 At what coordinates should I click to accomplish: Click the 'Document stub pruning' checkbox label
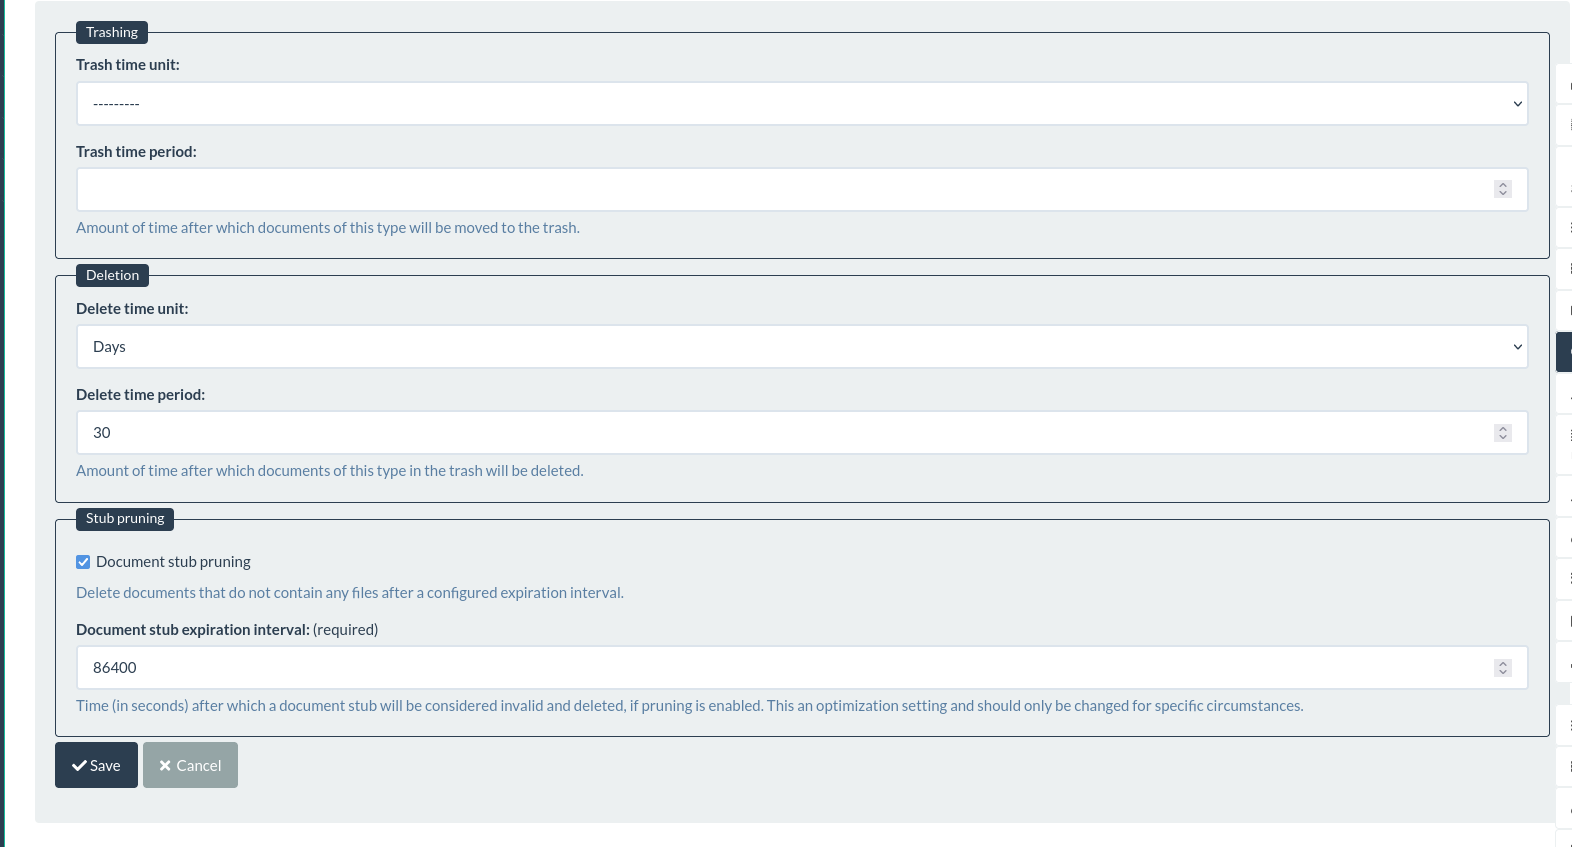(173, 562)
